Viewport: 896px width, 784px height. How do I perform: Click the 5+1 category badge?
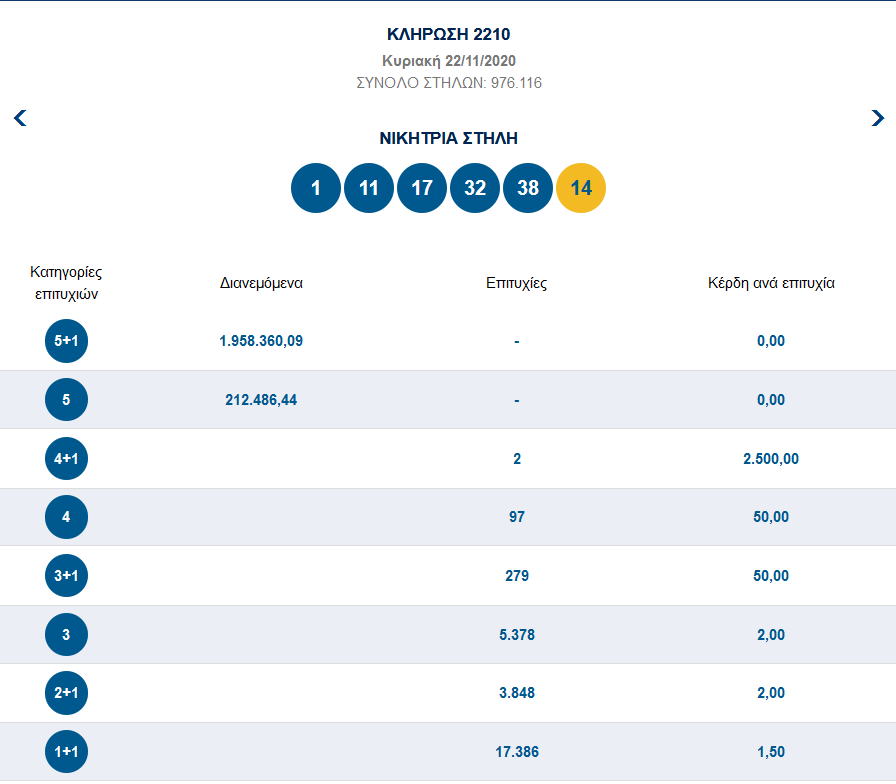point(67,341)
